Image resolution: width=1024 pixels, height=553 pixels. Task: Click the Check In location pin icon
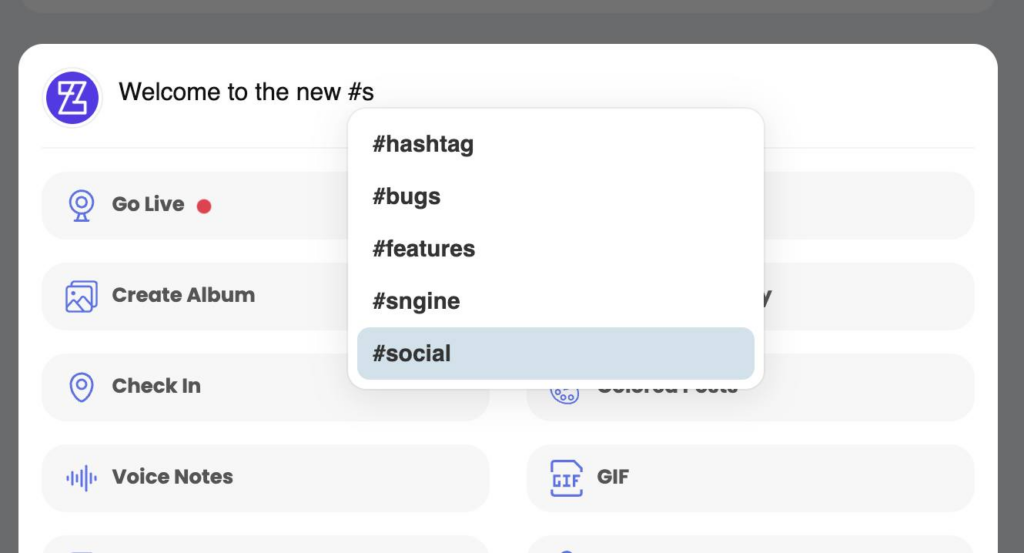(x=81, y=387)
